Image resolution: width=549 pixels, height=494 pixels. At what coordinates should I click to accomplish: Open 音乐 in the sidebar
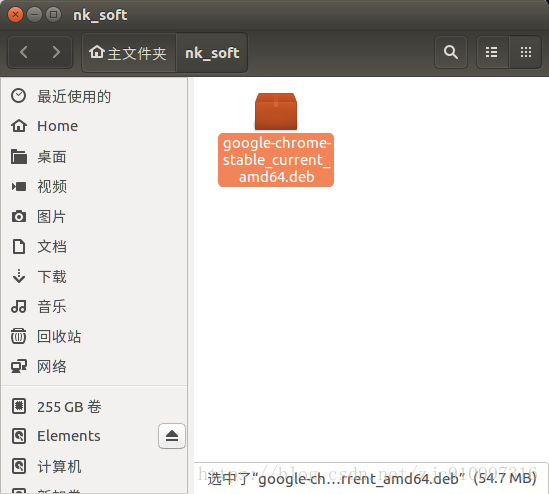pos(94,306)
